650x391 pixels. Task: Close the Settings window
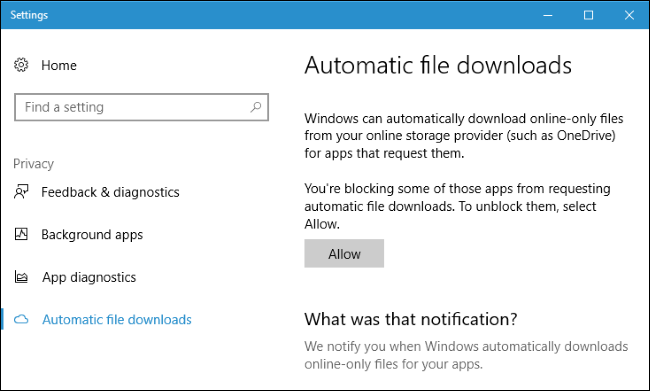coord(629,15)
